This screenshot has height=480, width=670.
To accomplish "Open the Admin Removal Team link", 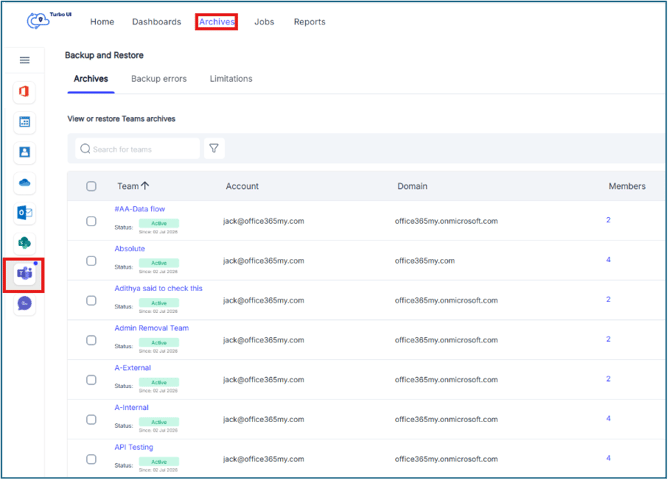I will [152, 328].
